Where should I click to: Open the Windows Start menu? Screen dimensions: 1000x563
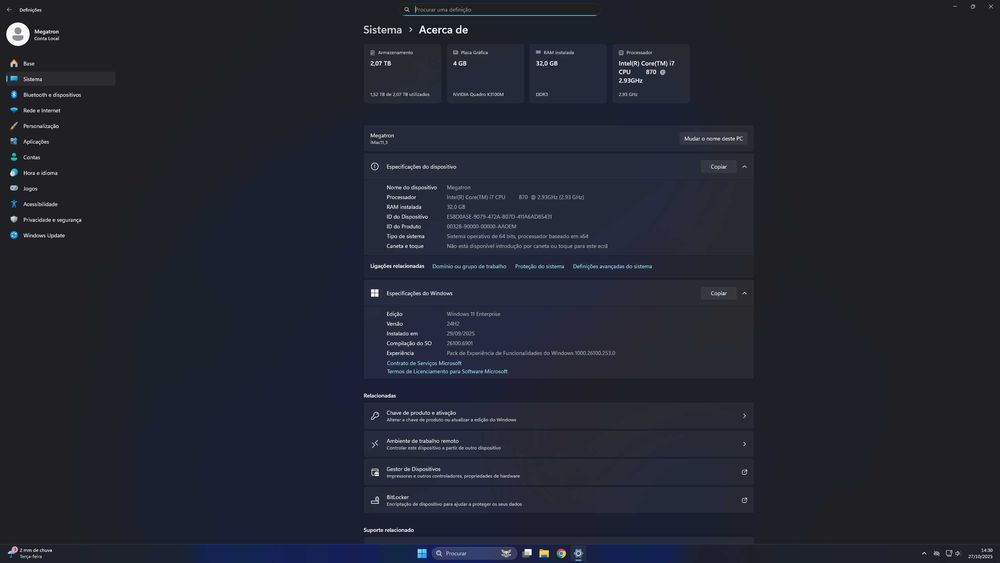tap(422, 553)
